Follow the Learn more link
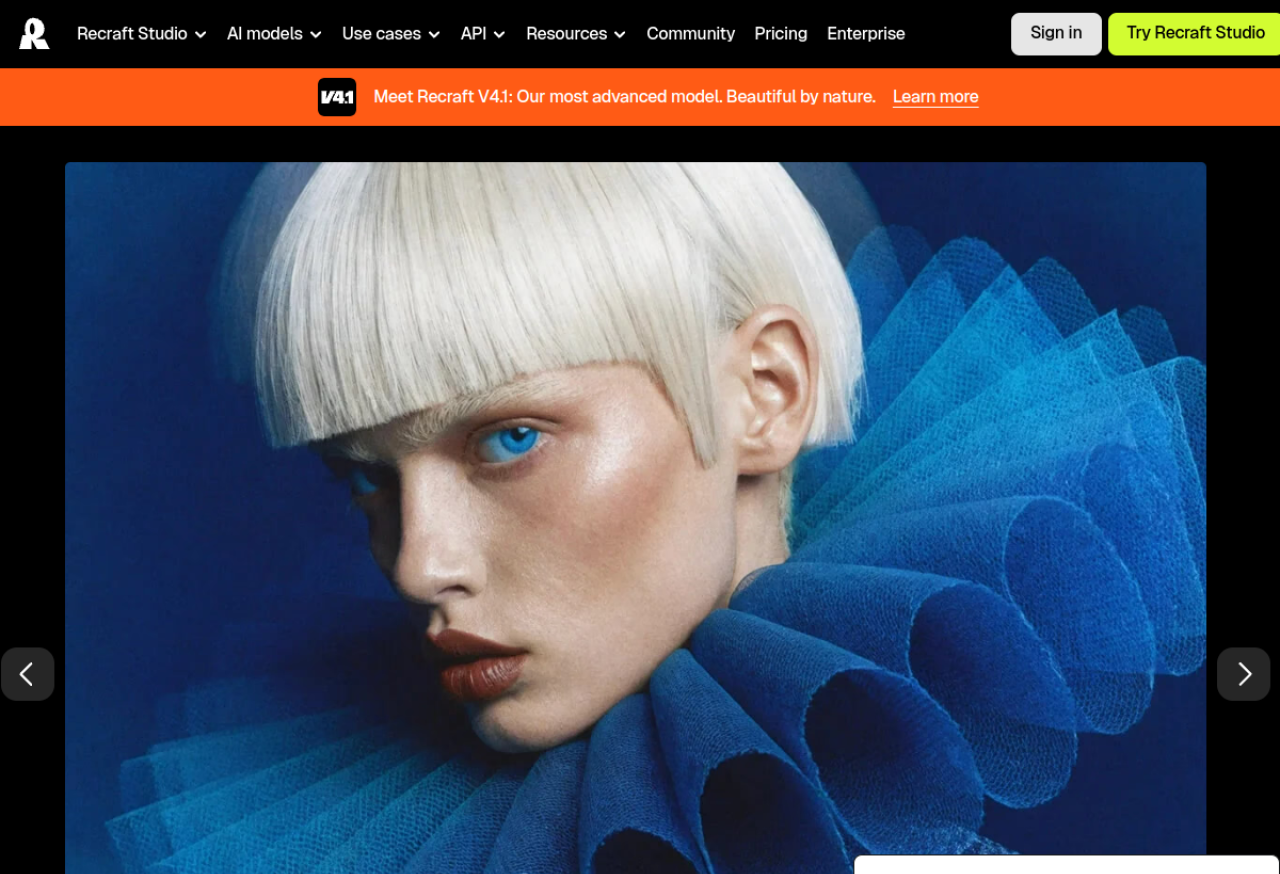Screen dimensions: 1280x874 pyautogui.click(x=935, y=97)
